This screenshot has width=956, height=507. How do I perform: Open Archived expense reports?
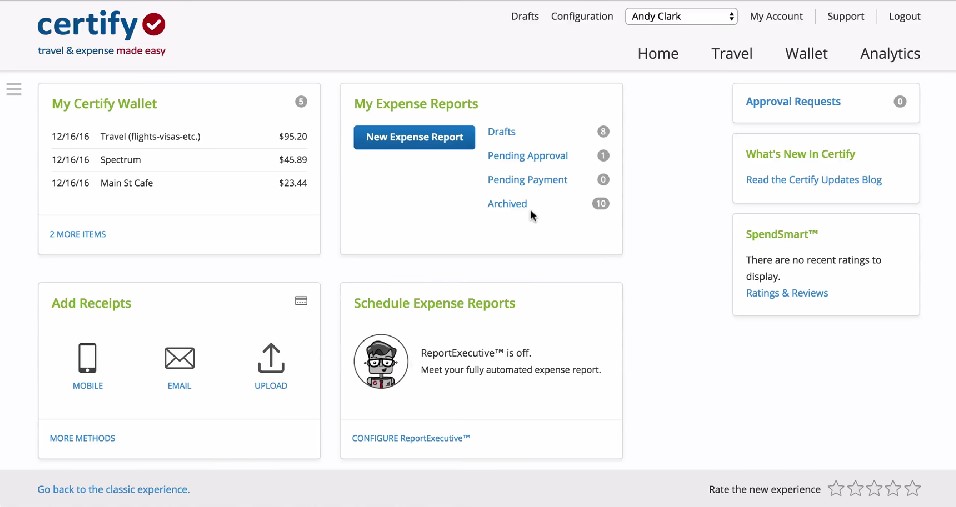tap(507, 204)
